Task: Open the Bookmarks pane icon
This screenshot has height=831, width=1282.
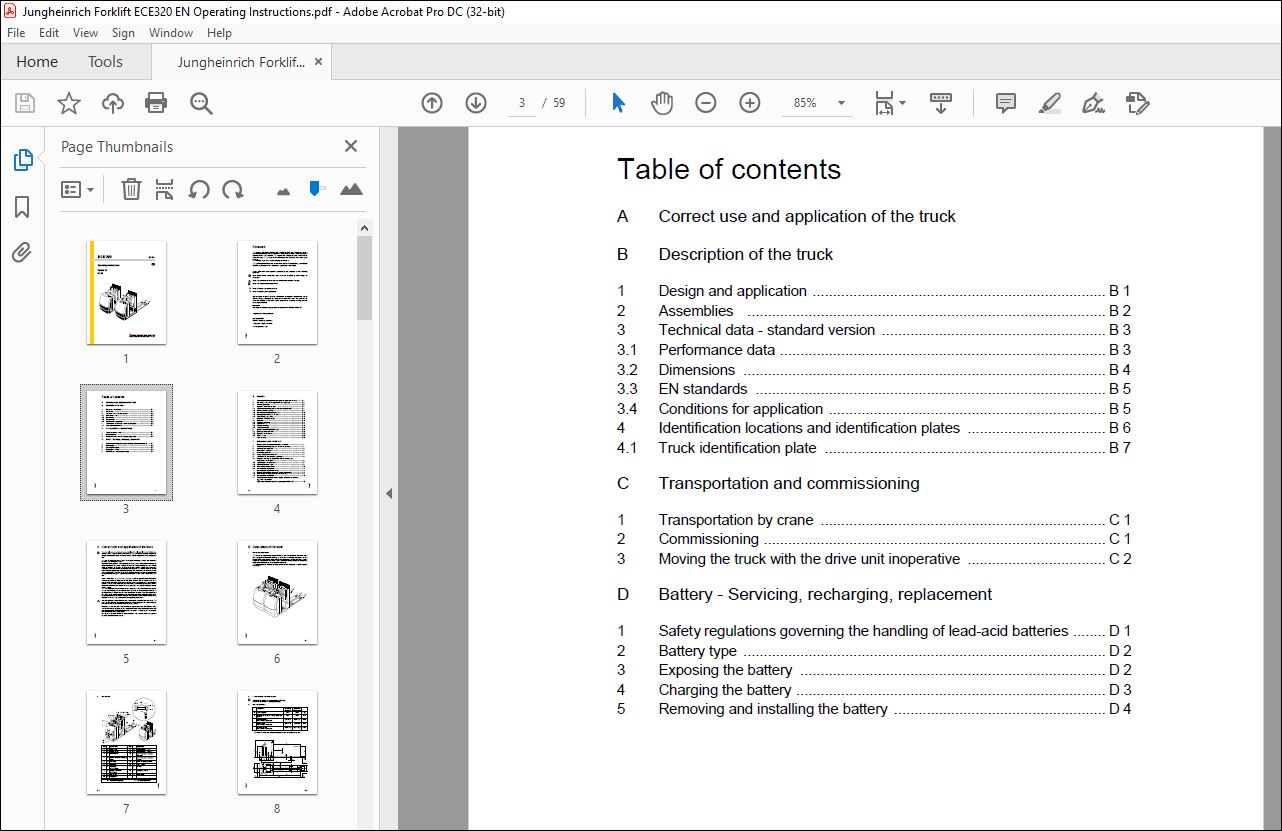Action: point(22,207)
